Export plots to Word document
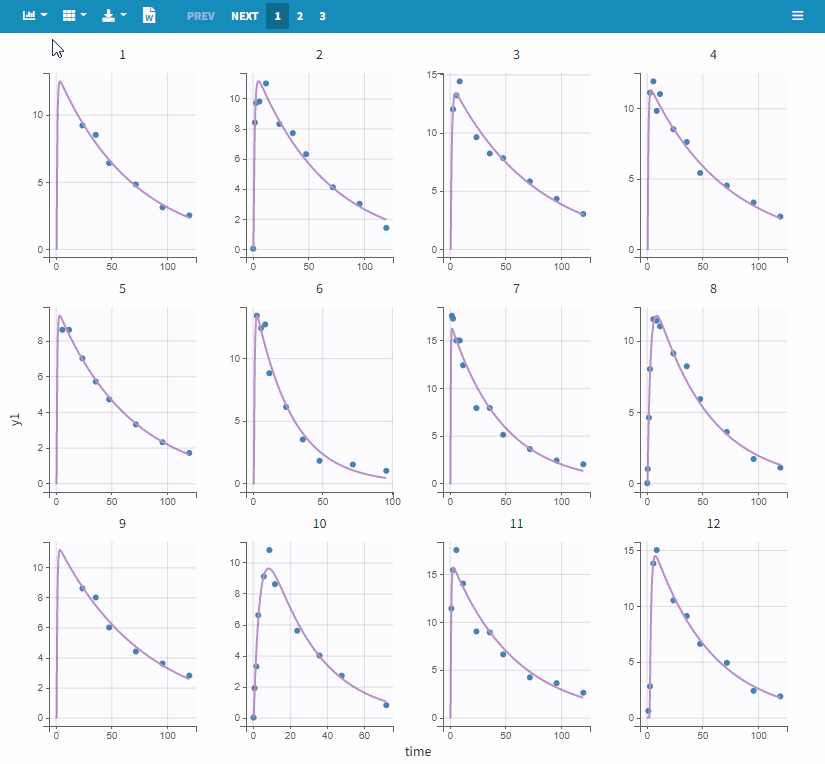The image size is (825, 764). click(149, 16)
